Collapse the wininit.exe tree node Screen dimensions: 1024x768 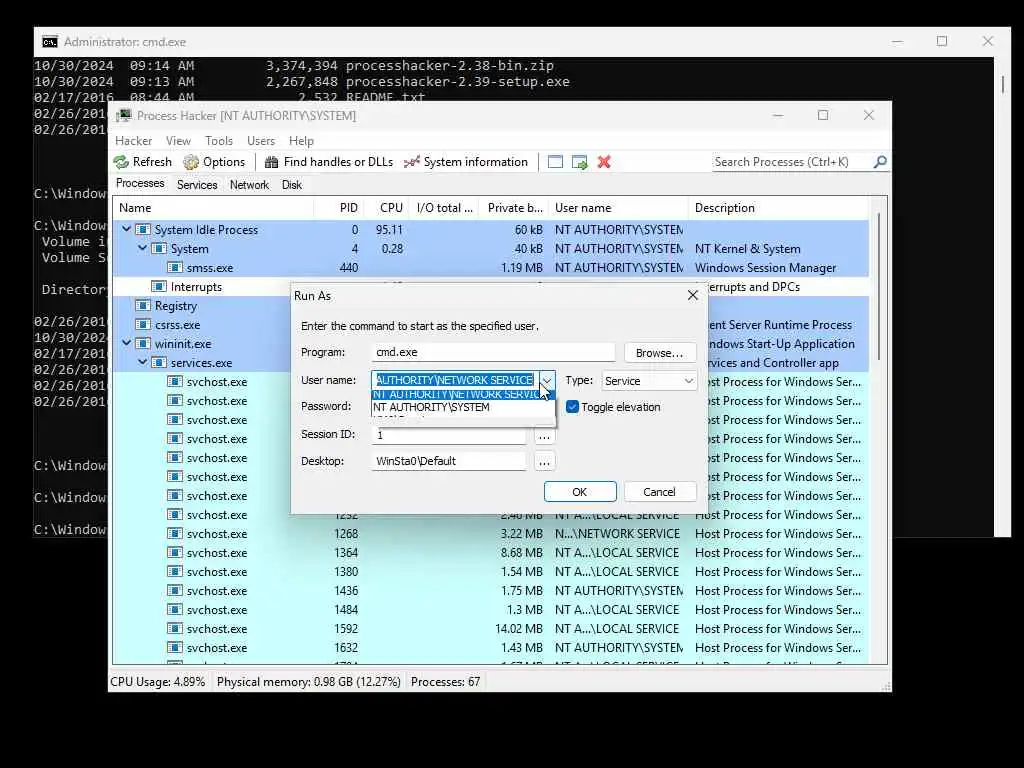coord(127,343)
